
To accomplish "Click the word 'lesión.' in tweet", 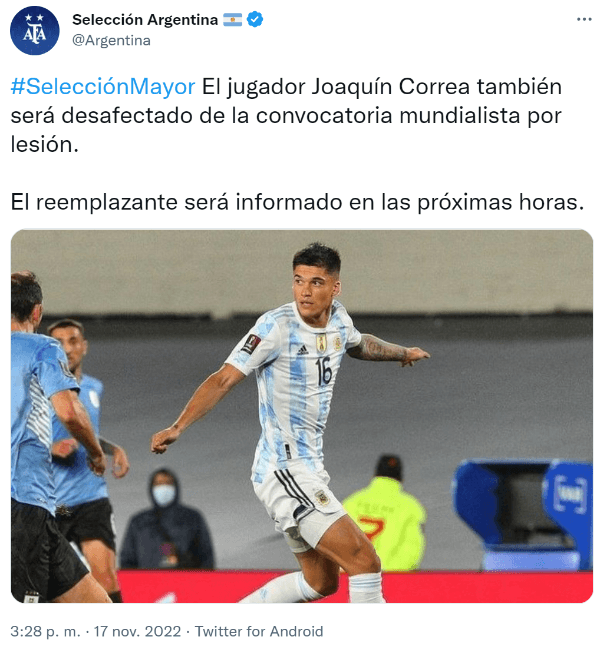I will point(44,145).
